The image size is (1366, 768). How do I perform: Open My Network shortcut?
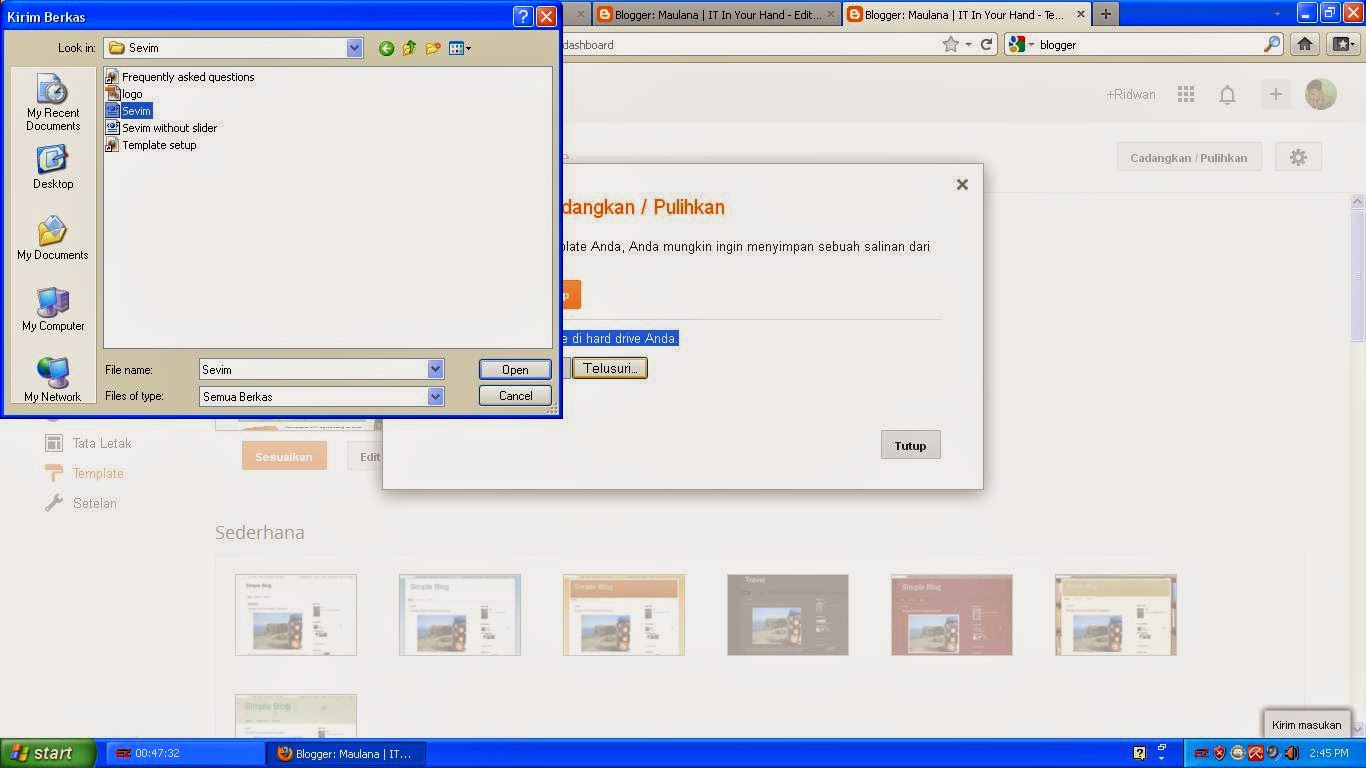point(53,380)
